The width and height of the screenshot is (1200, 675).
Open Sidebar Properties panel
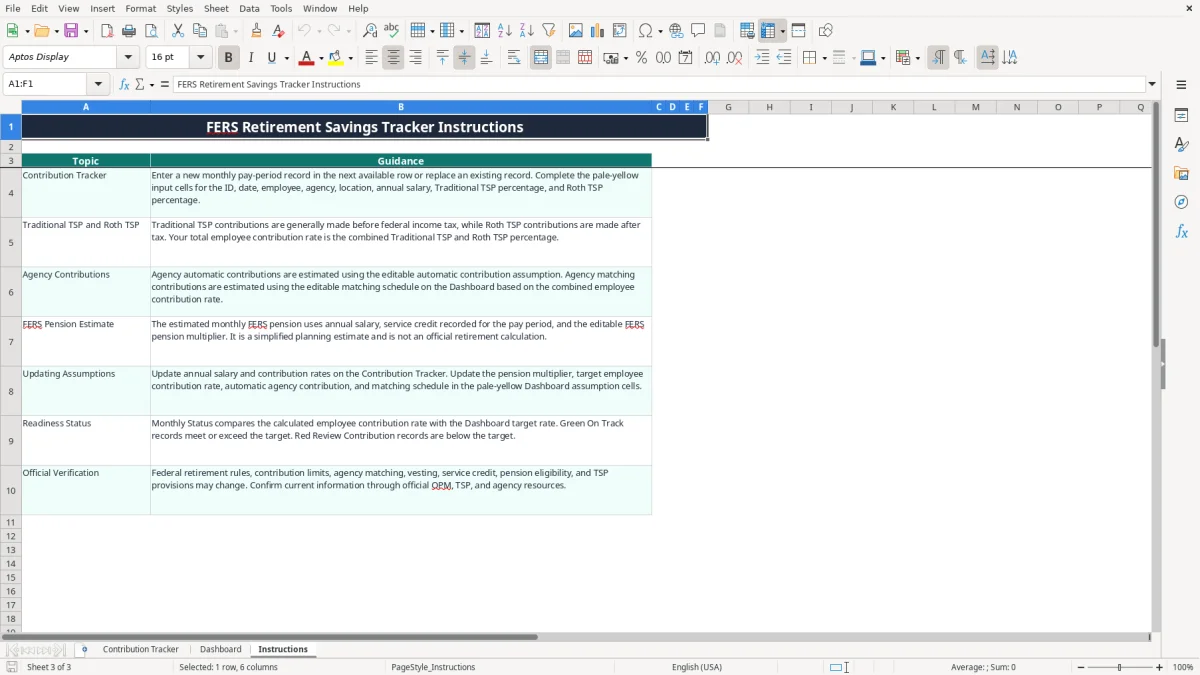coord(1181,116)
